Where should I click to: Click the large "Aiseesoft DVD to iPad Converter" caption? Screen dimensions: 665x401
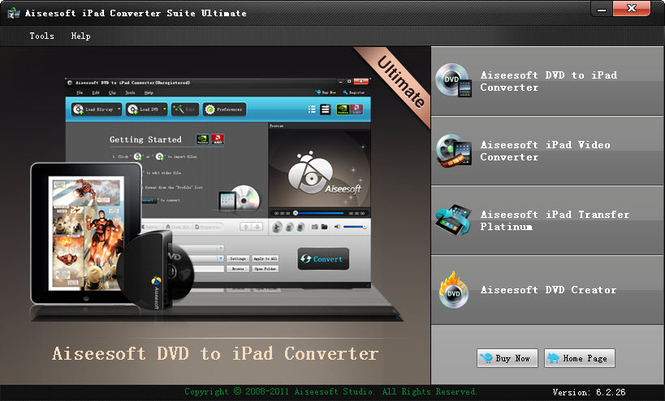[x=215, y=354]
